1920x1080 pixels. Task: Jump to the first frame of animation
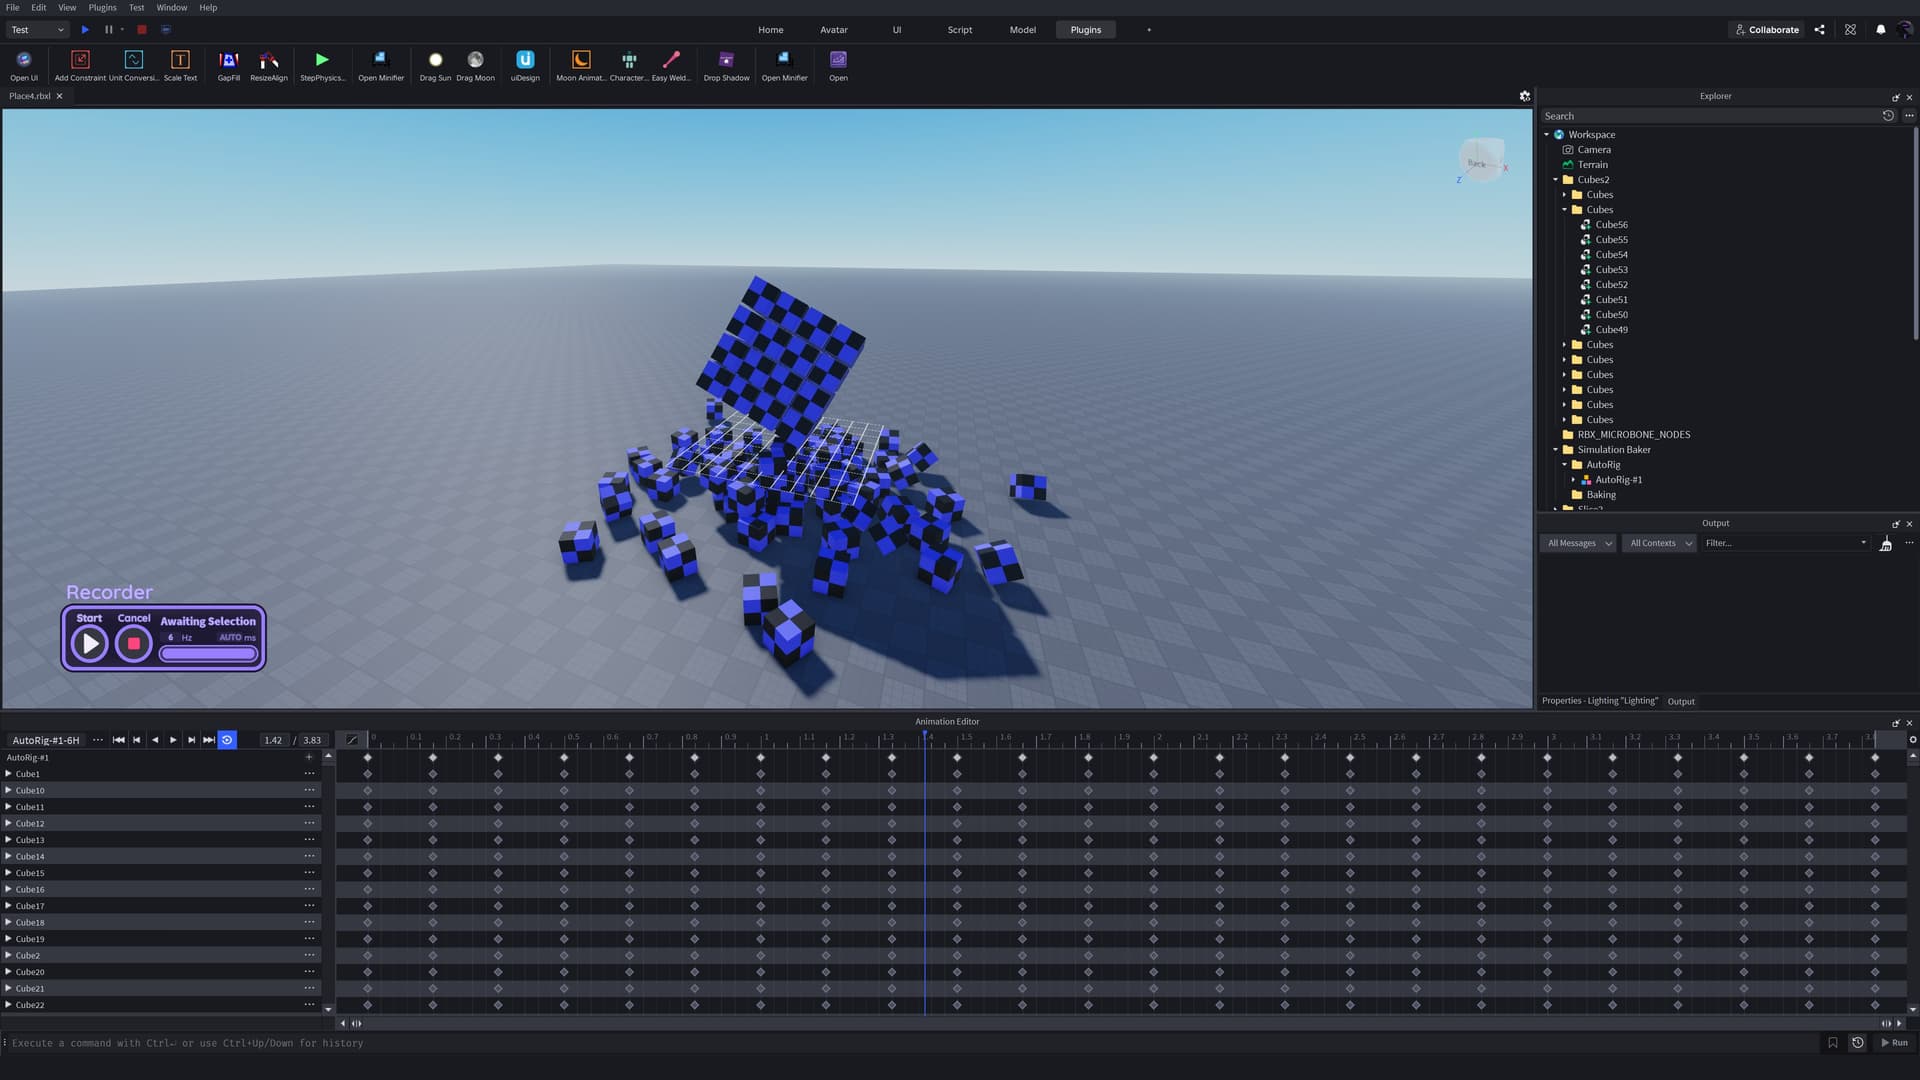tap(119, 740)
